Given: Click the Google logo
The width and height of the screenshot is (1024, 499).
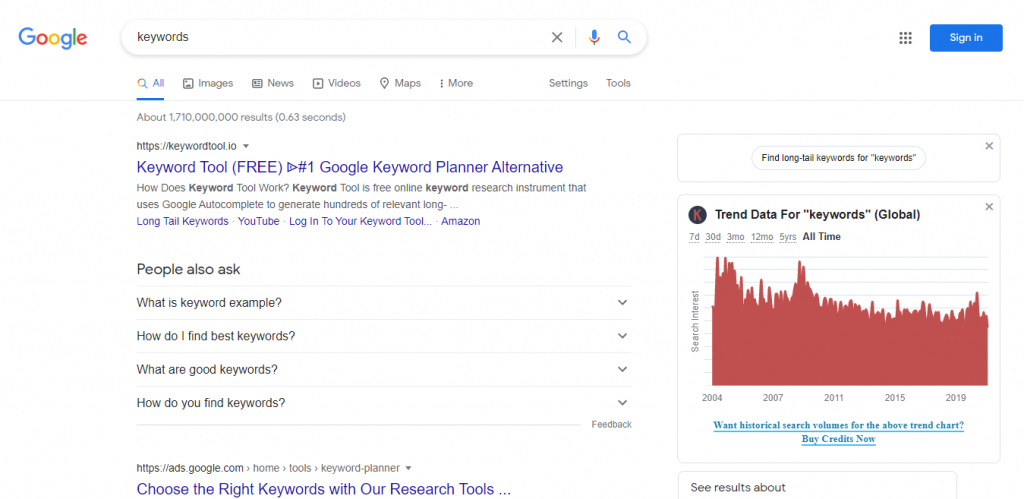Looking at the screenshot, I should pyautogui.click(x=52, y=38).
